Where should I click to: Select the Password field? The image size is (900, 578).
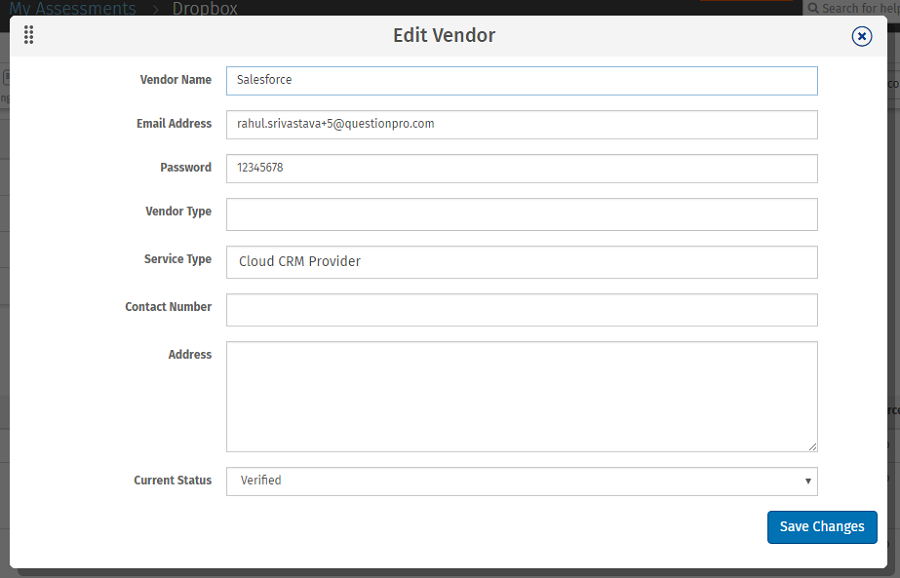pyautogui.click(x=522, y=169)
